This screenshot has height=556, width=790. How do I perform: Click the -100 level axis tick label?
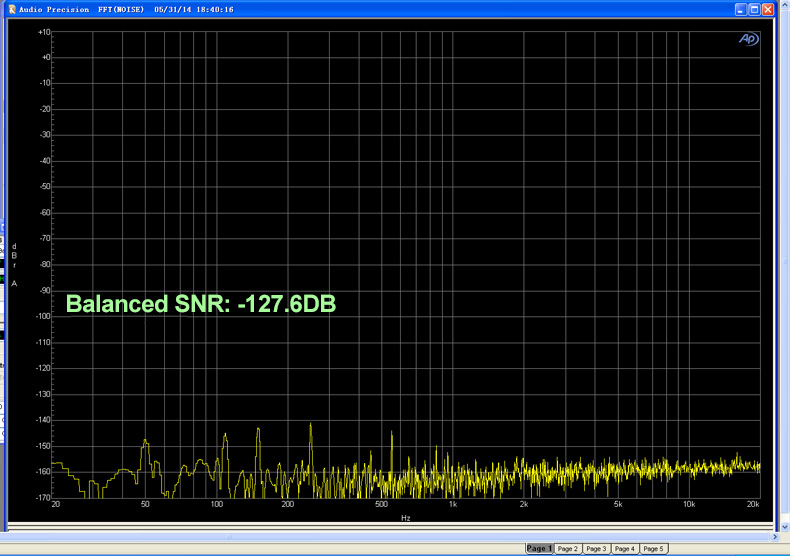click(x=43, y=316)
